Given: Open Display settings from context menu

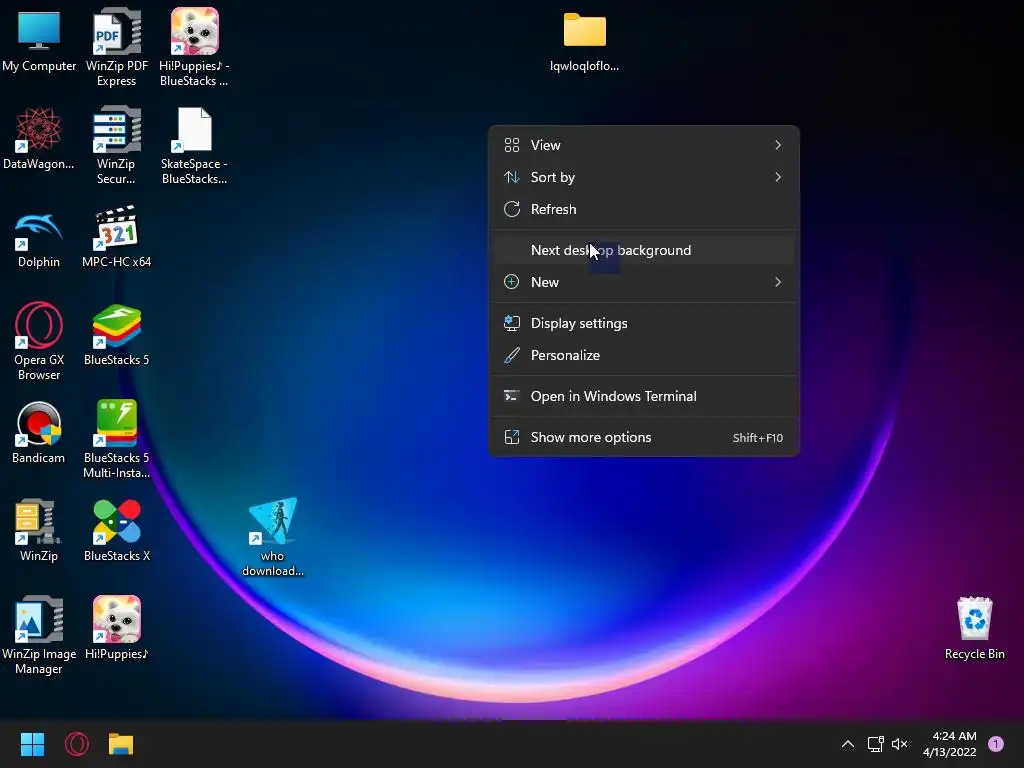Looking at the screenshot, I should (x=644, y=323).
